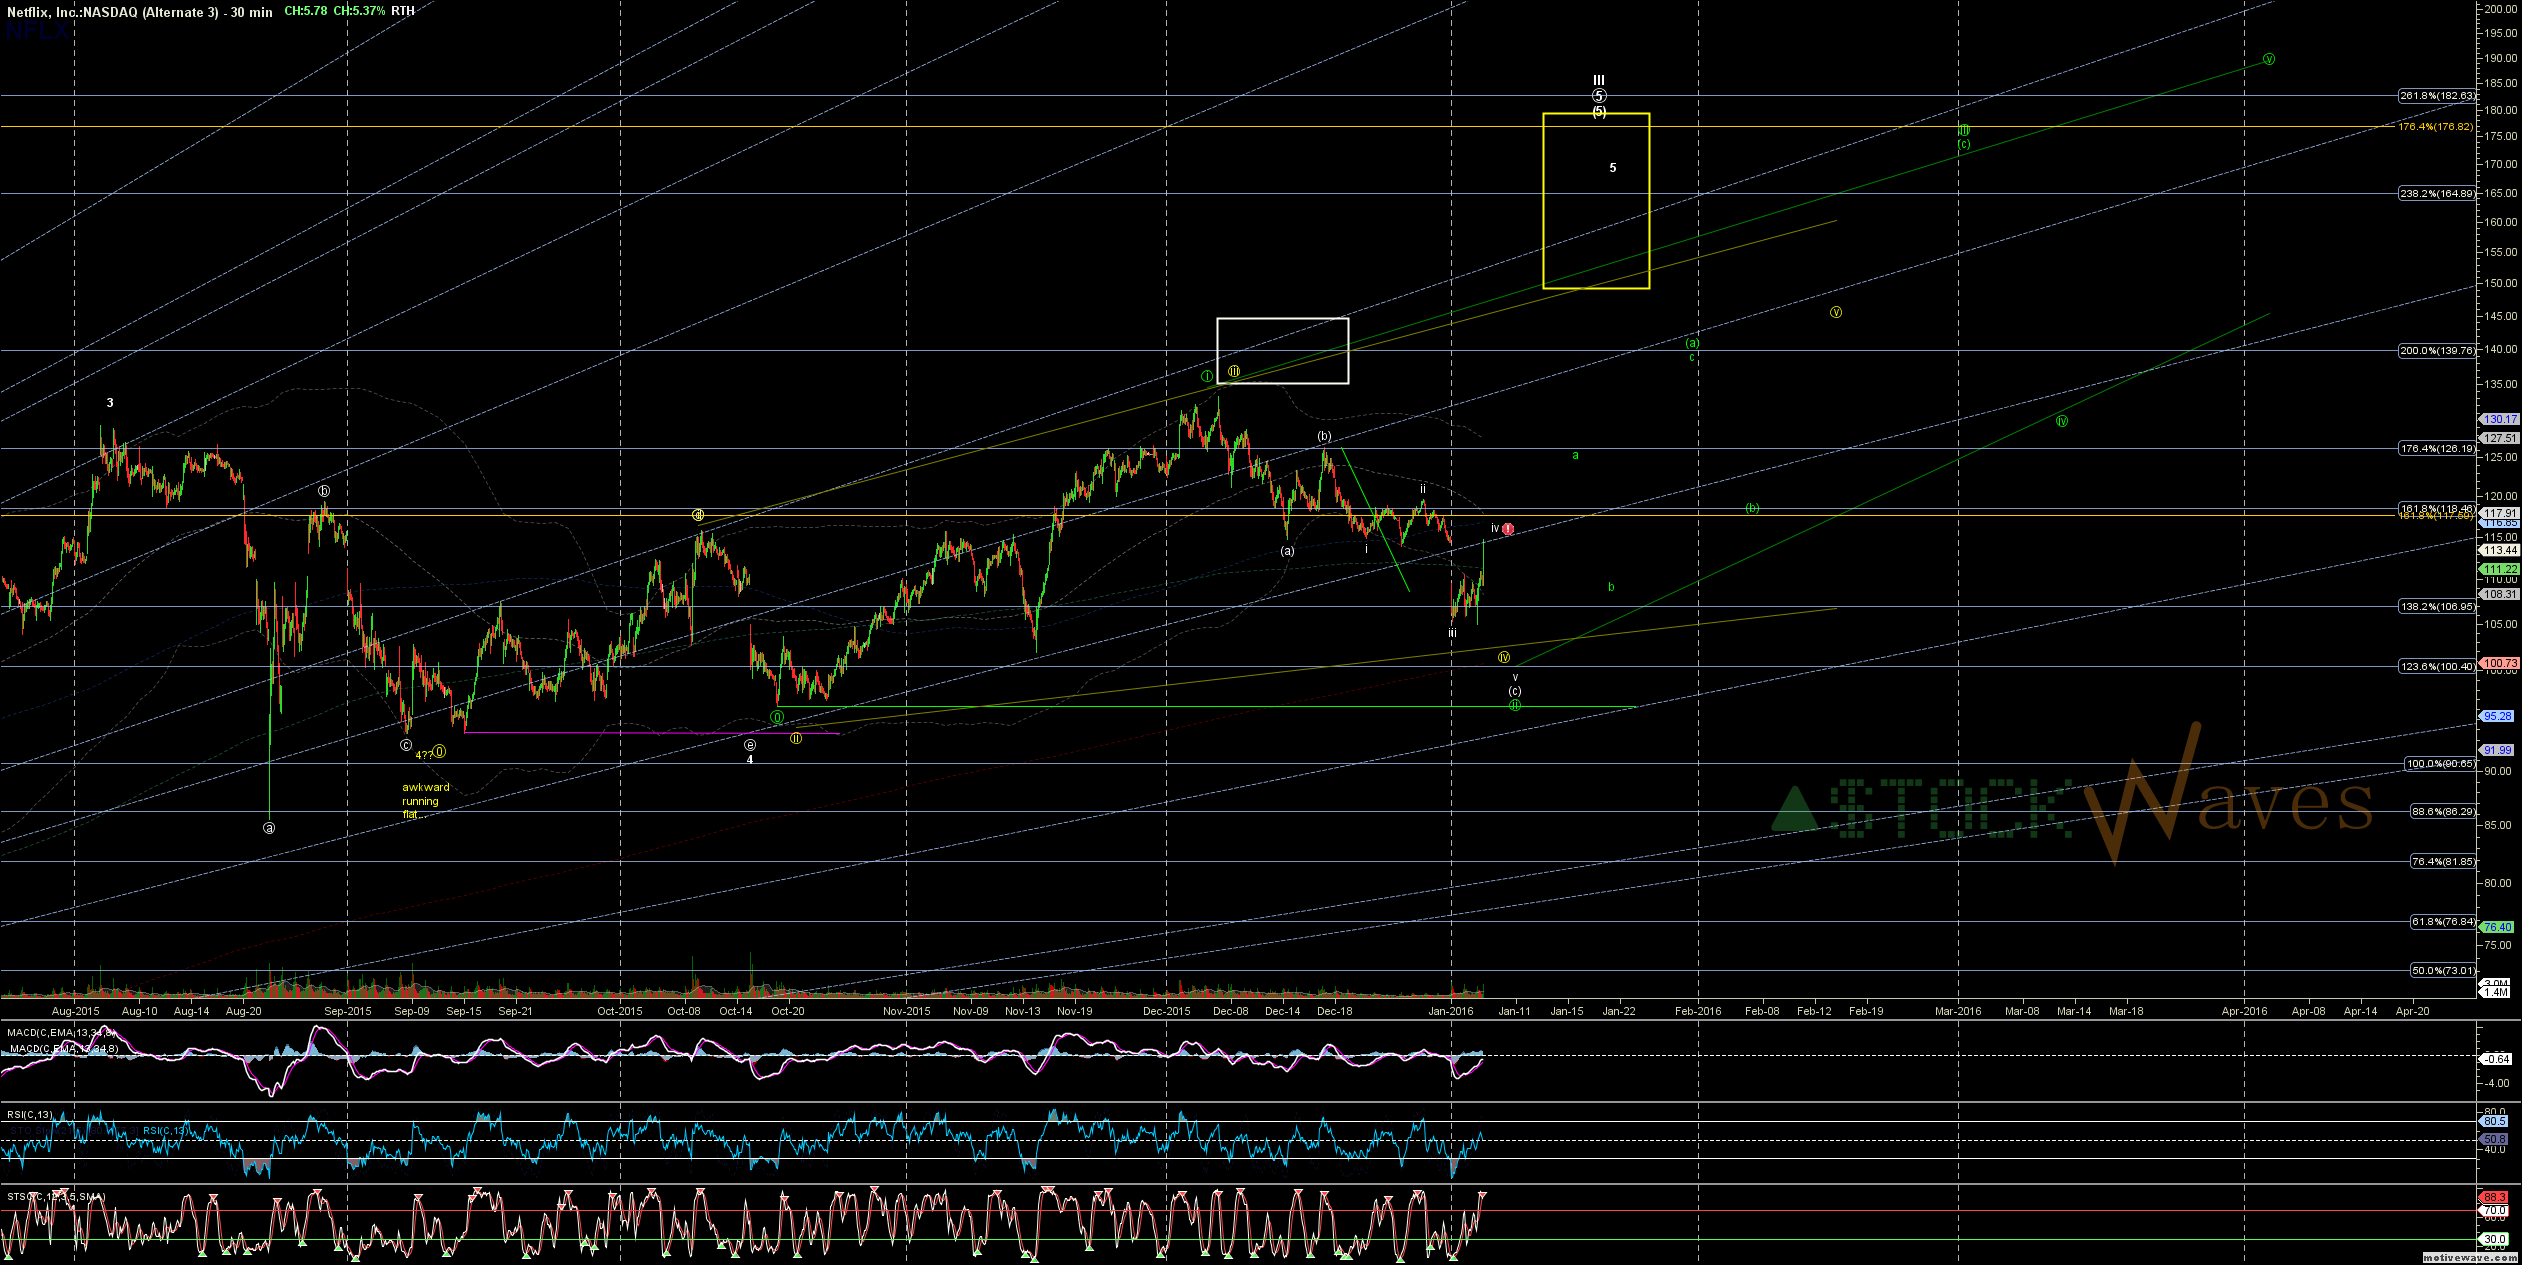This screenshot has height=1265, width=2522.
Task: Click the Apr-2016 date axis label
Action: (x=2245, y=1011)
